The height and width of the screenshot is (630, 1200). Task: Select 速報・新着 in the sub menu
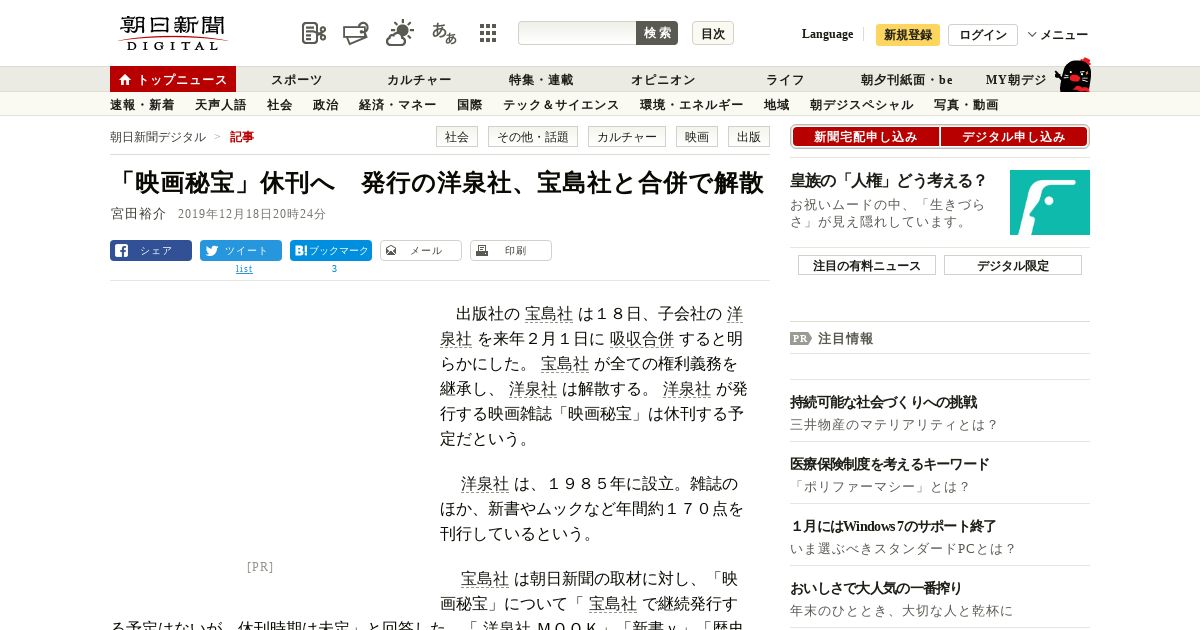pyautogui.click(x=142, y=105)
